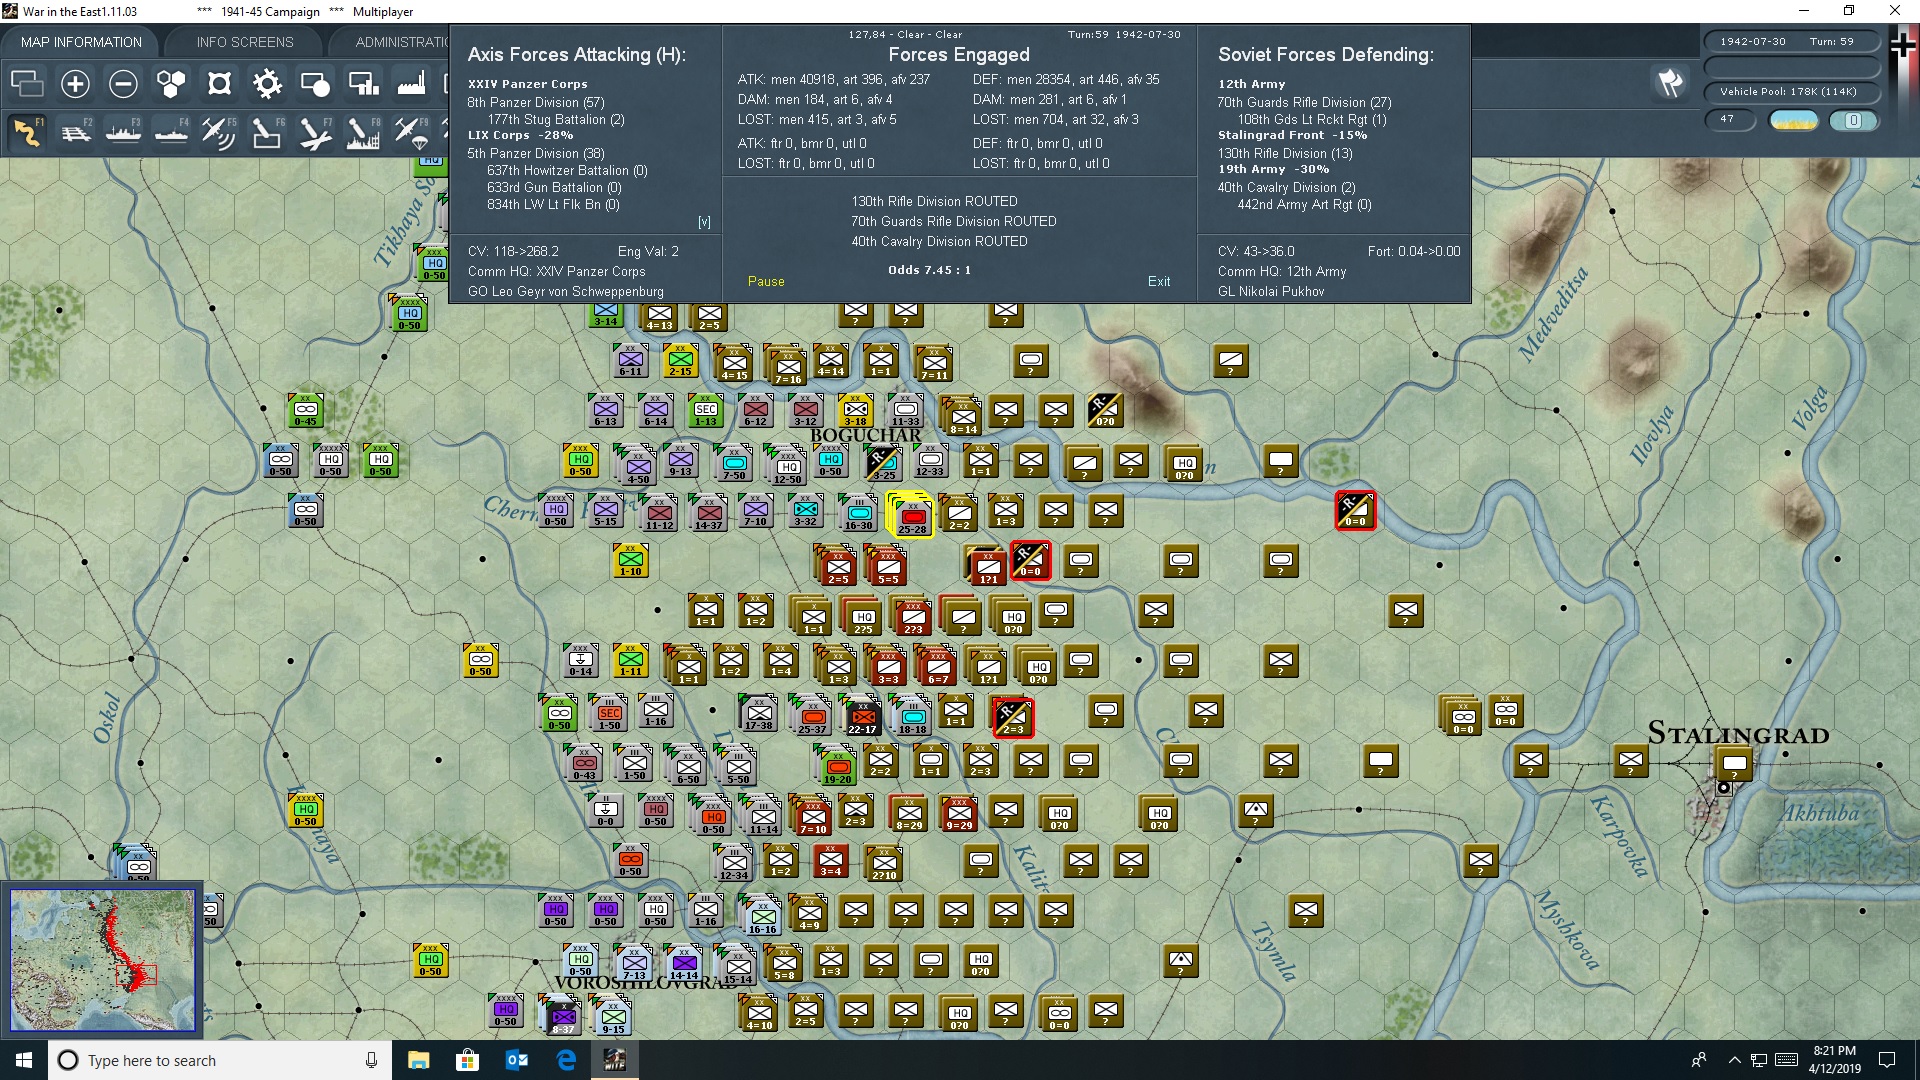Click the end turn flags icon
This screenshot has height=1080, width=1920.
point(1670,83)
